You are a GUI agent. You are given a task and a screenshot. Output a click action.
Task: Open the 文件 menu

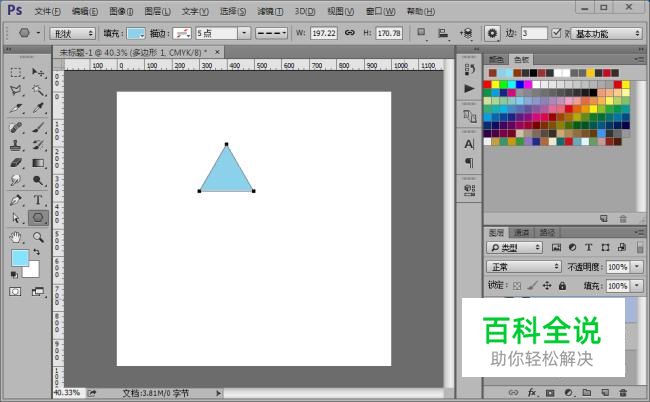pyautogui.click(x=47, y=12)
